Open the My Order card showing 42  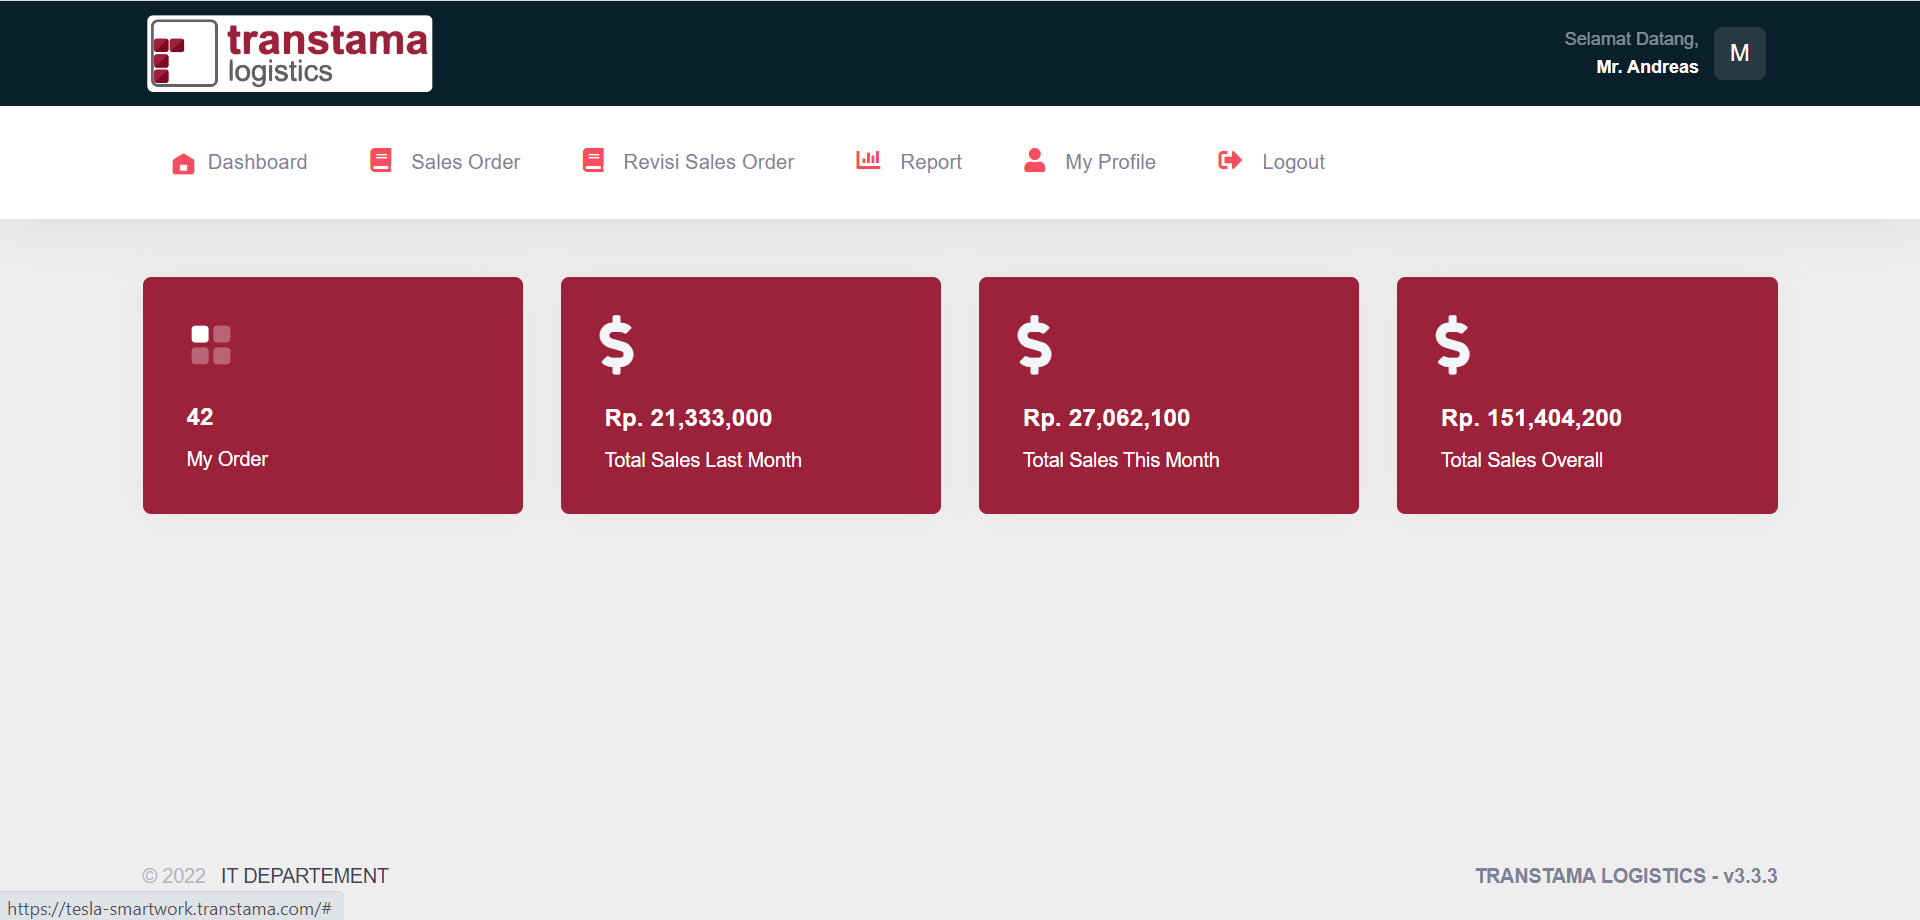[333, 395]
